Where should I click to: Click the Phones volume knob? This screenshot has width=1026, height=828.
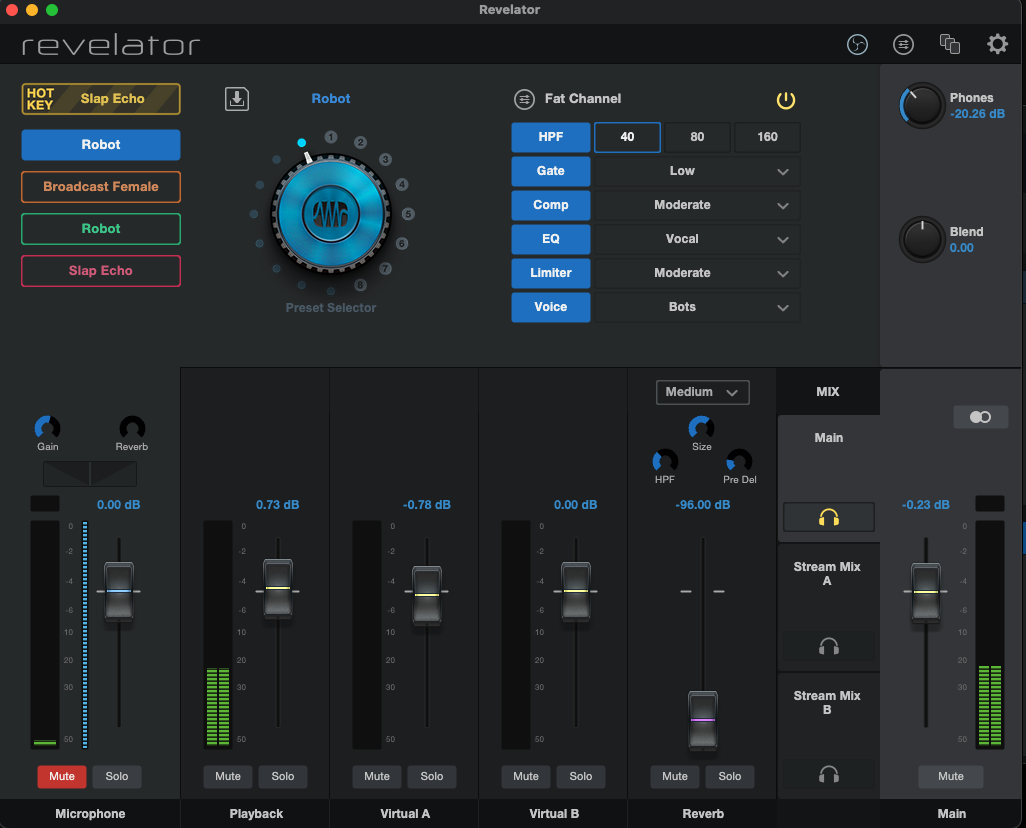[x=922, y=105]
